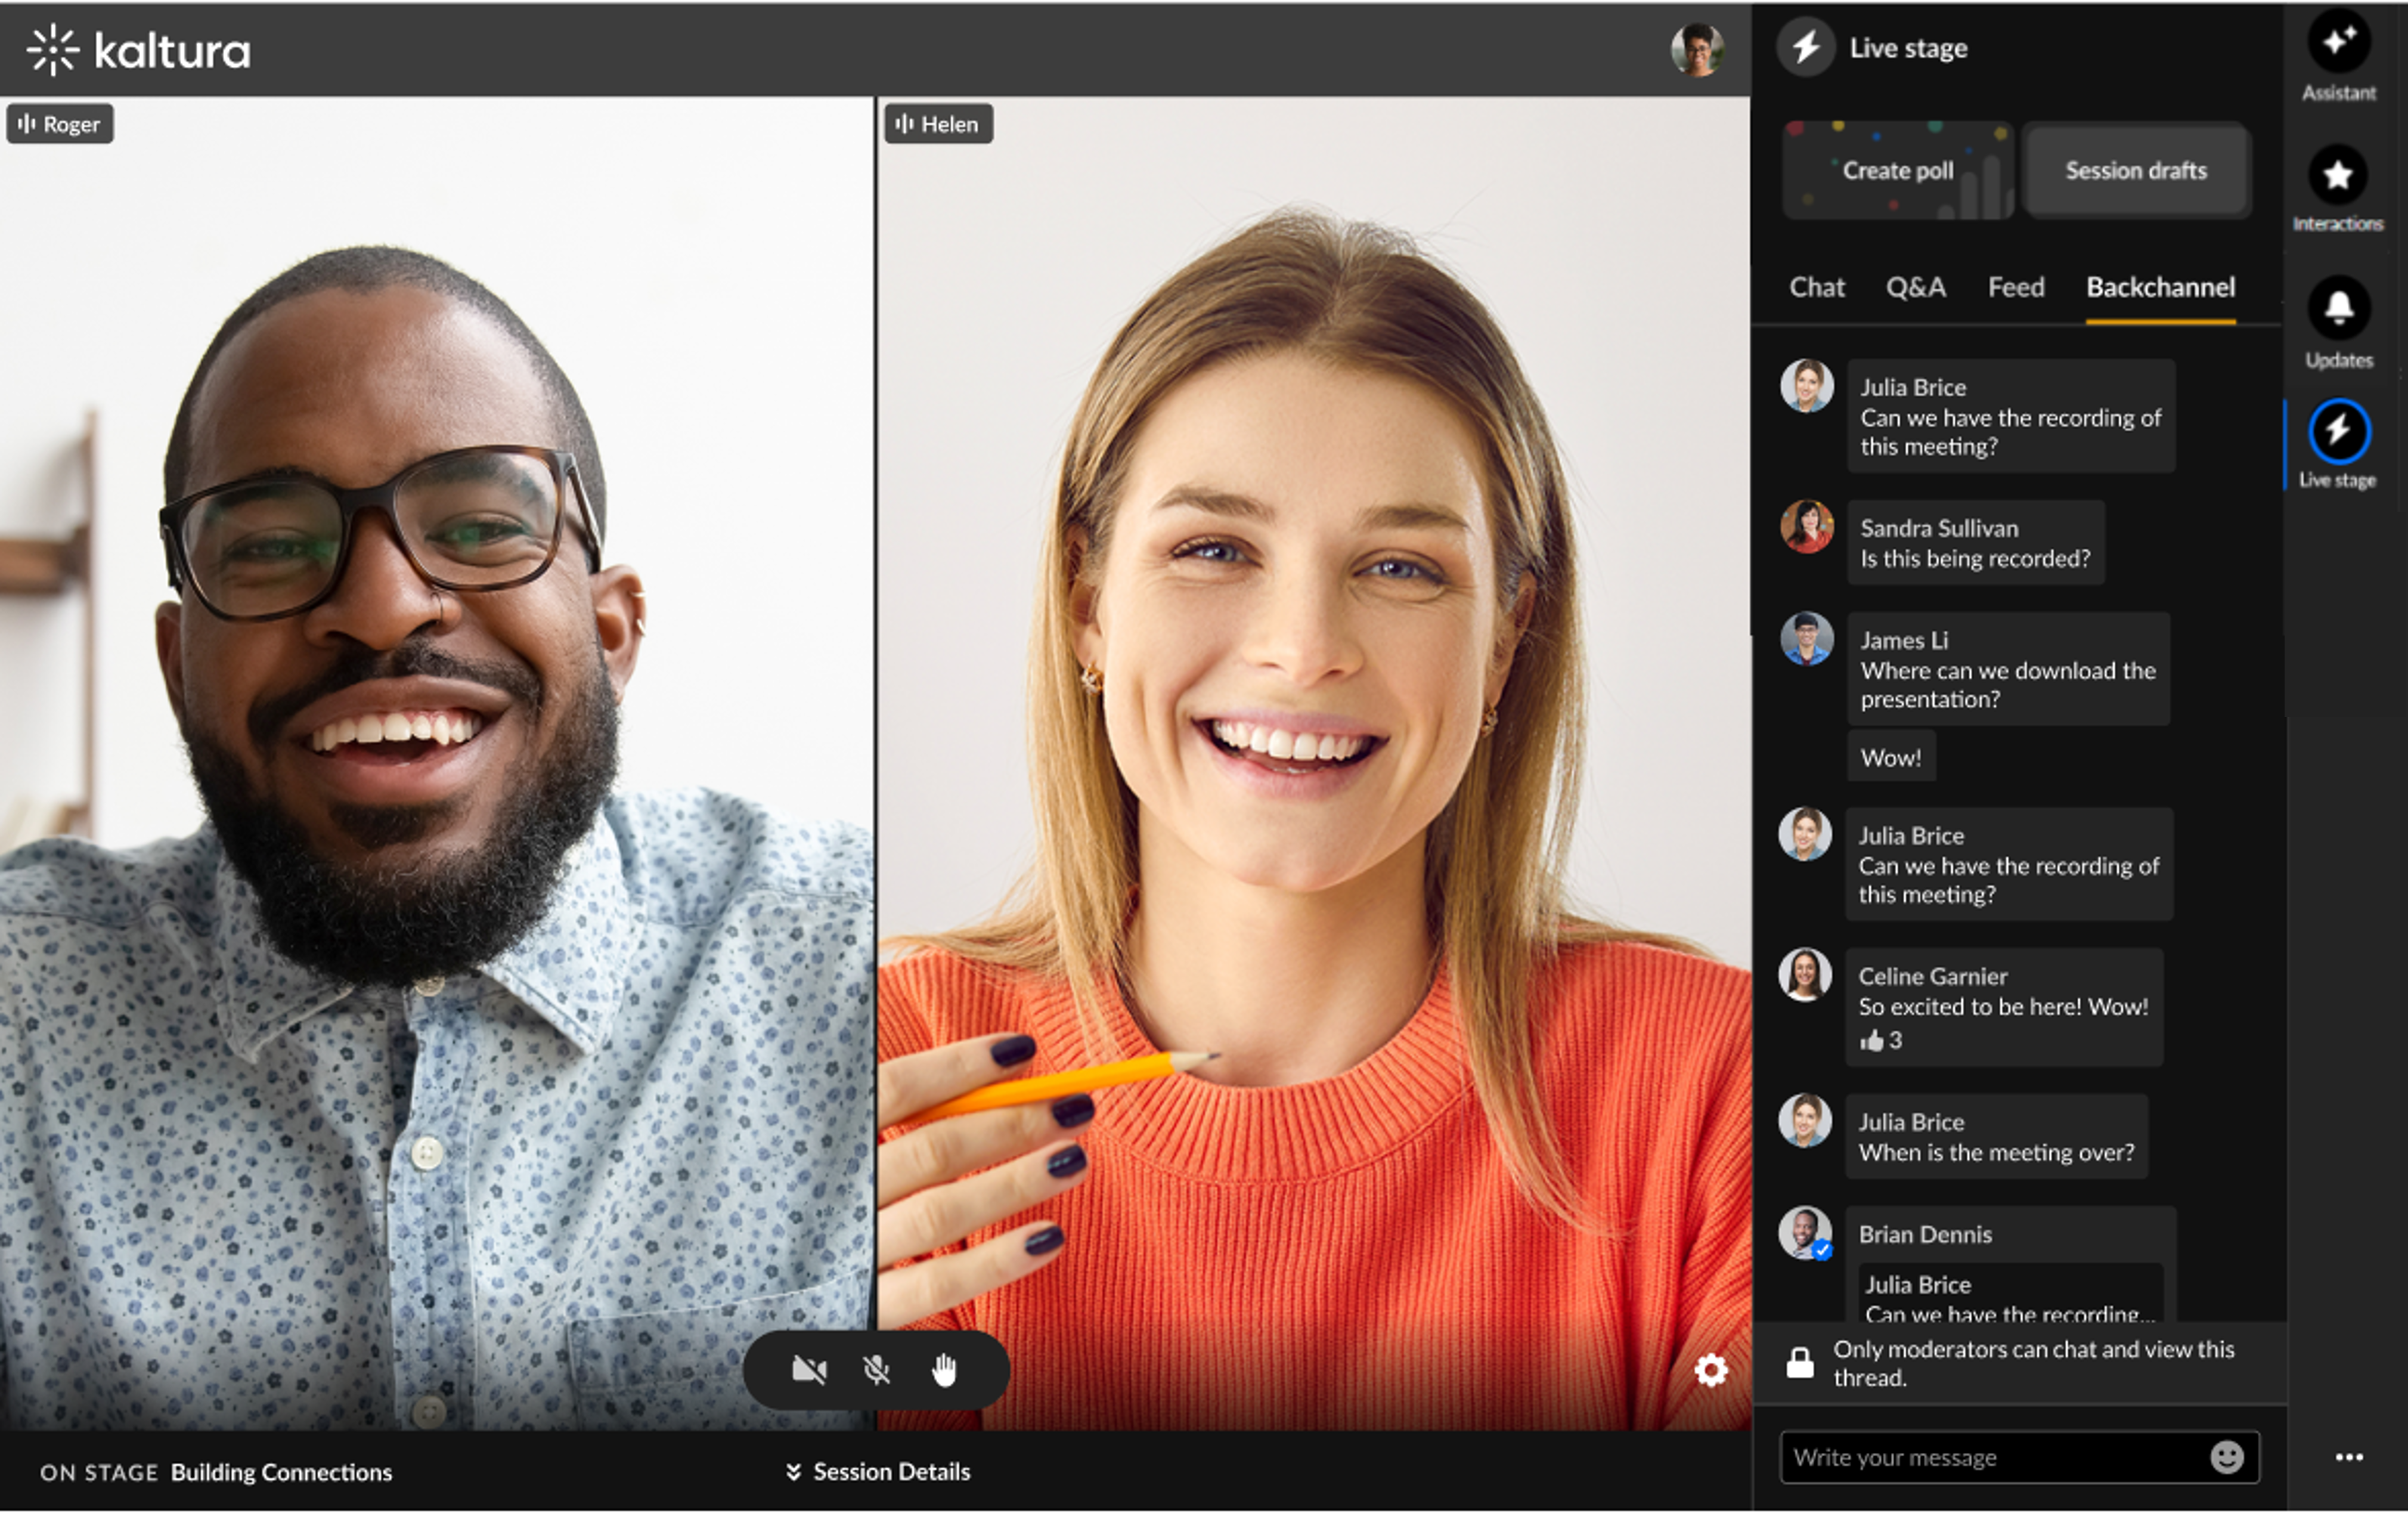
Task: Toggle the raise hand button
Action: click(x=944, y=1370)
